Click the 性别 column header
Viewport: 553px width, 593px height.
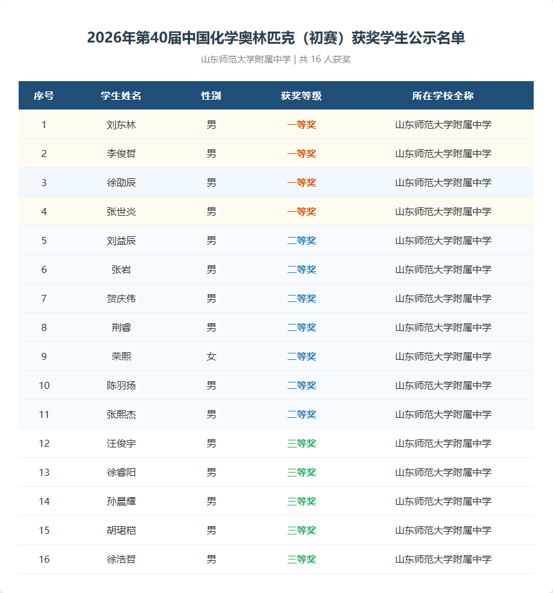click(211, 96)
